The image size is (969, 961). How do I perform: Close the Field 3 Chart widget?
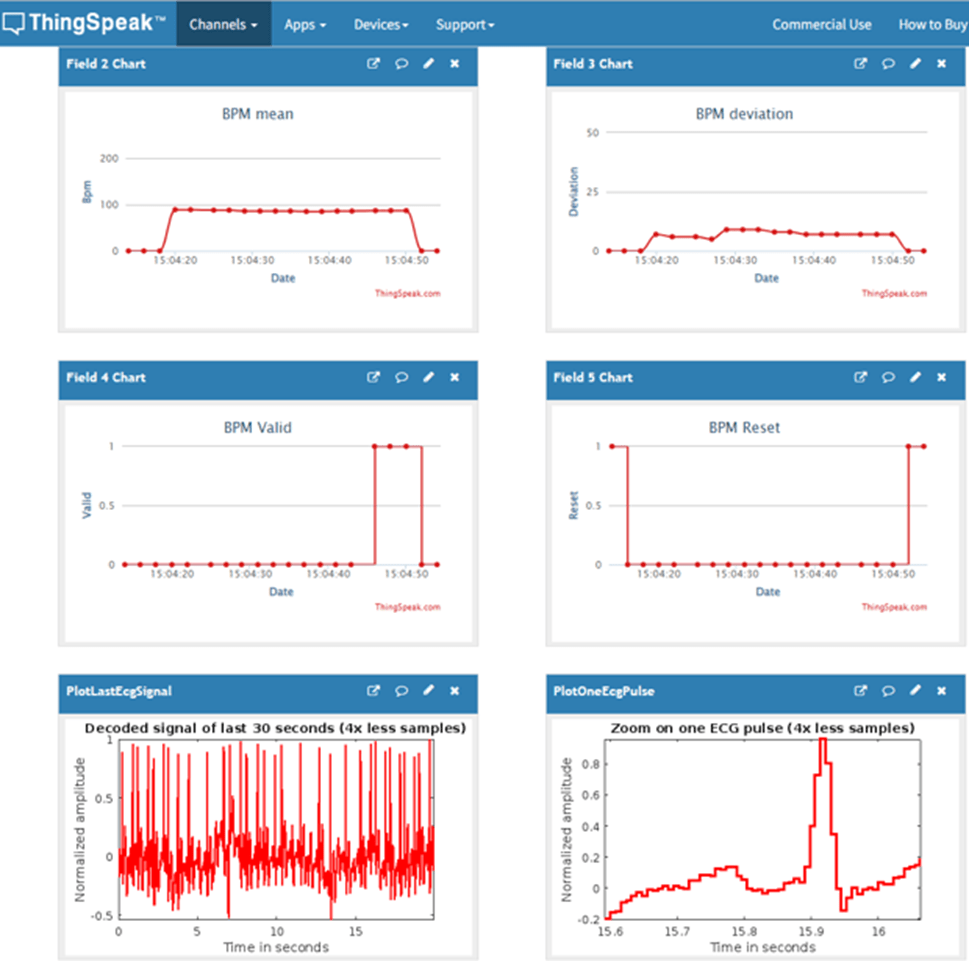click(941, 64)
